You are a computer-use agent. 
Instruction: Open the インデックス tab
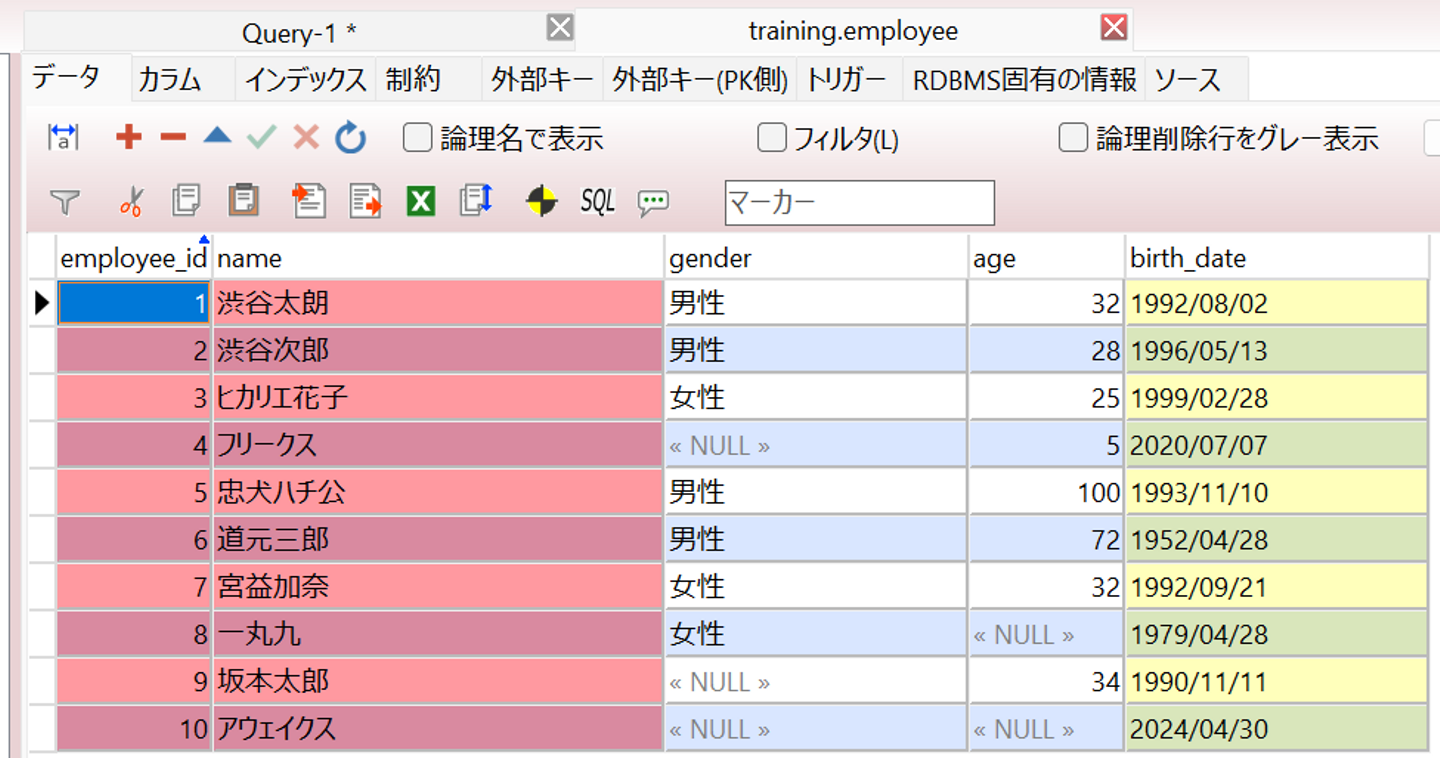pyautogui.click(x=305, y=80)
